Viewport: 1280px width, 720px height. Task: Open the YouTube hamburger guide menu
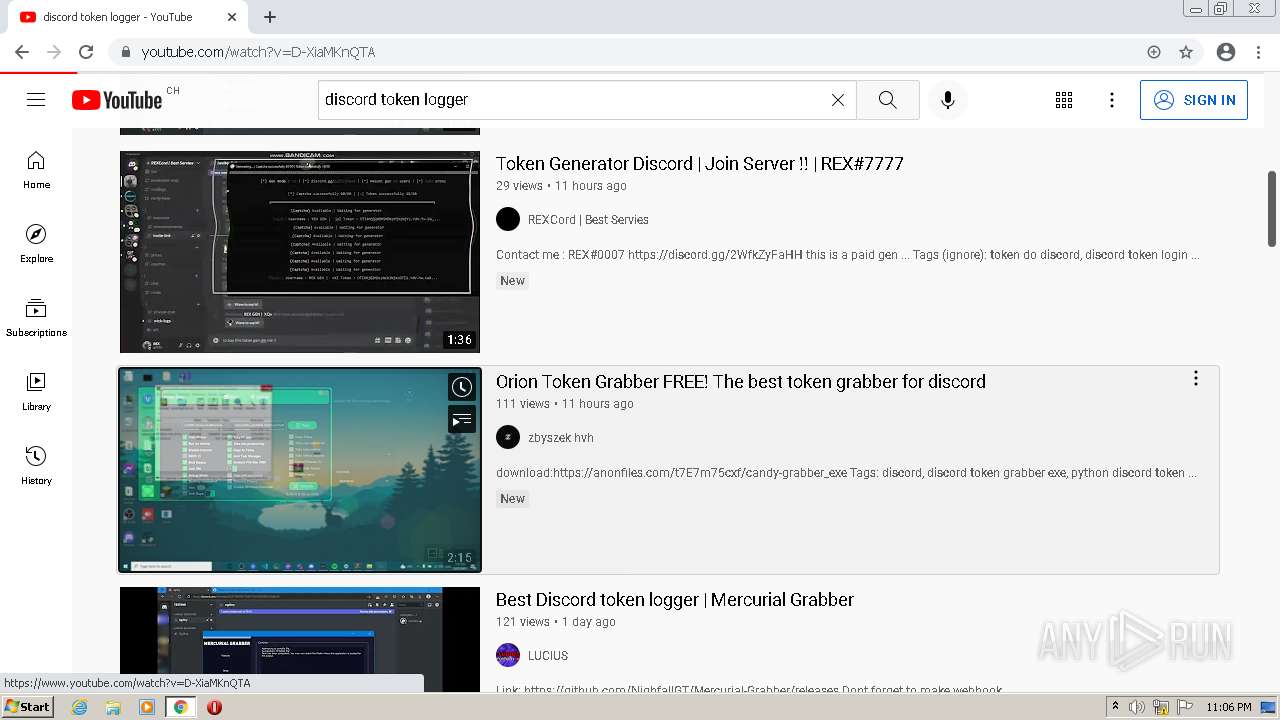click(x=36, y=100)
